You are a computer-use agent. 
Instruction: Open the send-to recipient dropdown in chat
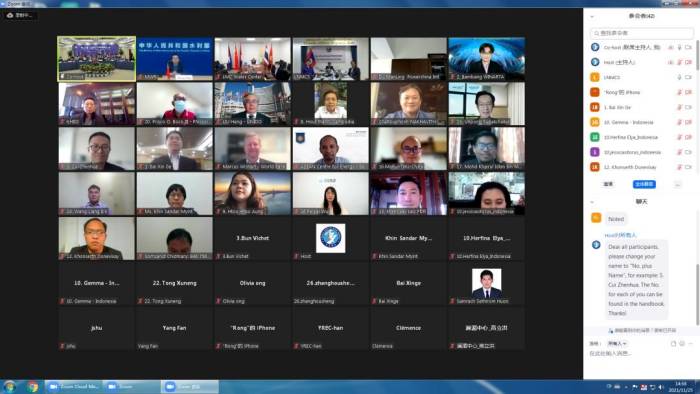click(617, 344)
